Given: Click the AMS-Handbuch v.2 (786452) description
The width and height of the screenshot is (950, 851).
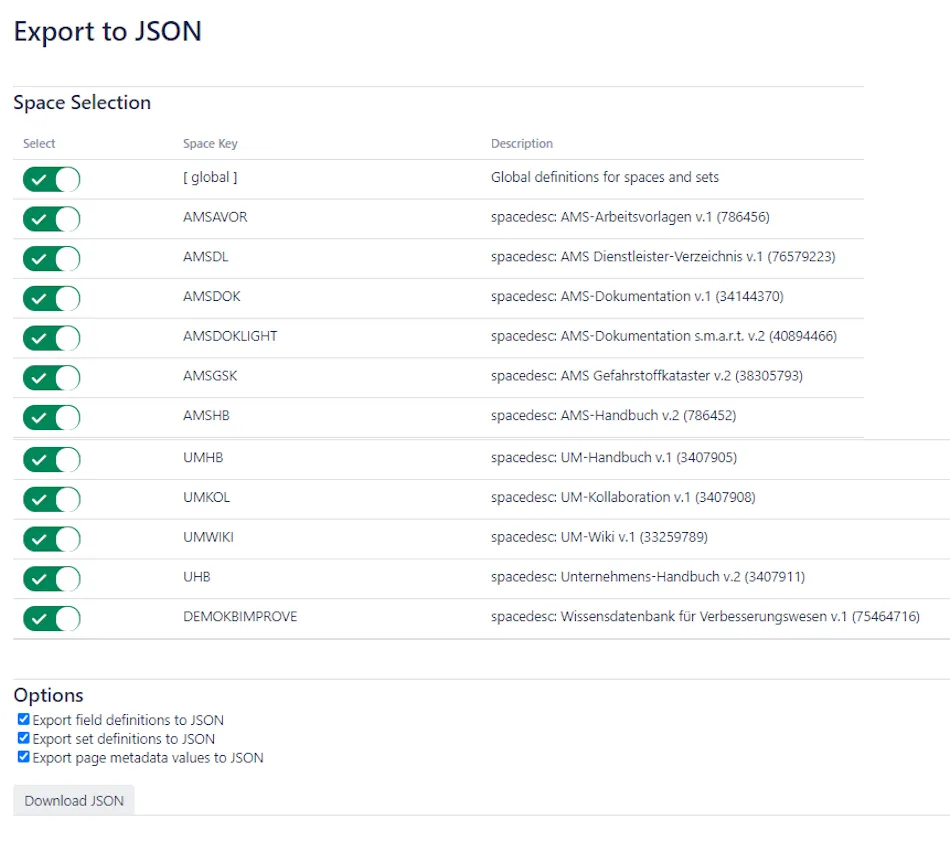Looking at the screenshot, I should [614, 416].
